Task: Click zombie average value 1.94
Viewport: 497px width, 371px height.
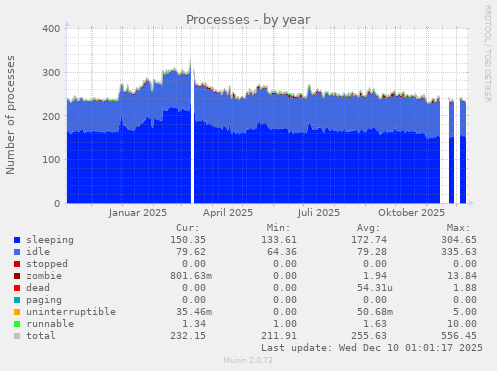Action: click(x=375, y=276)
